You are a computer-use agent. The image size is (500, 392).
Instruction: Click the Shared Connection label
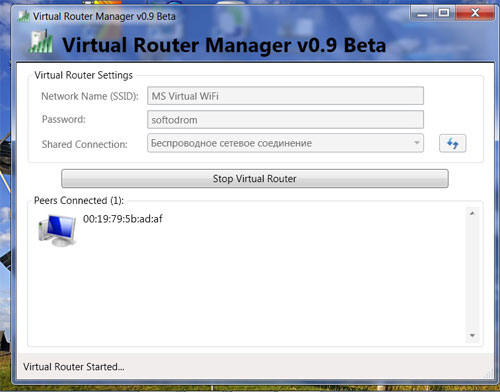(85, 144)
